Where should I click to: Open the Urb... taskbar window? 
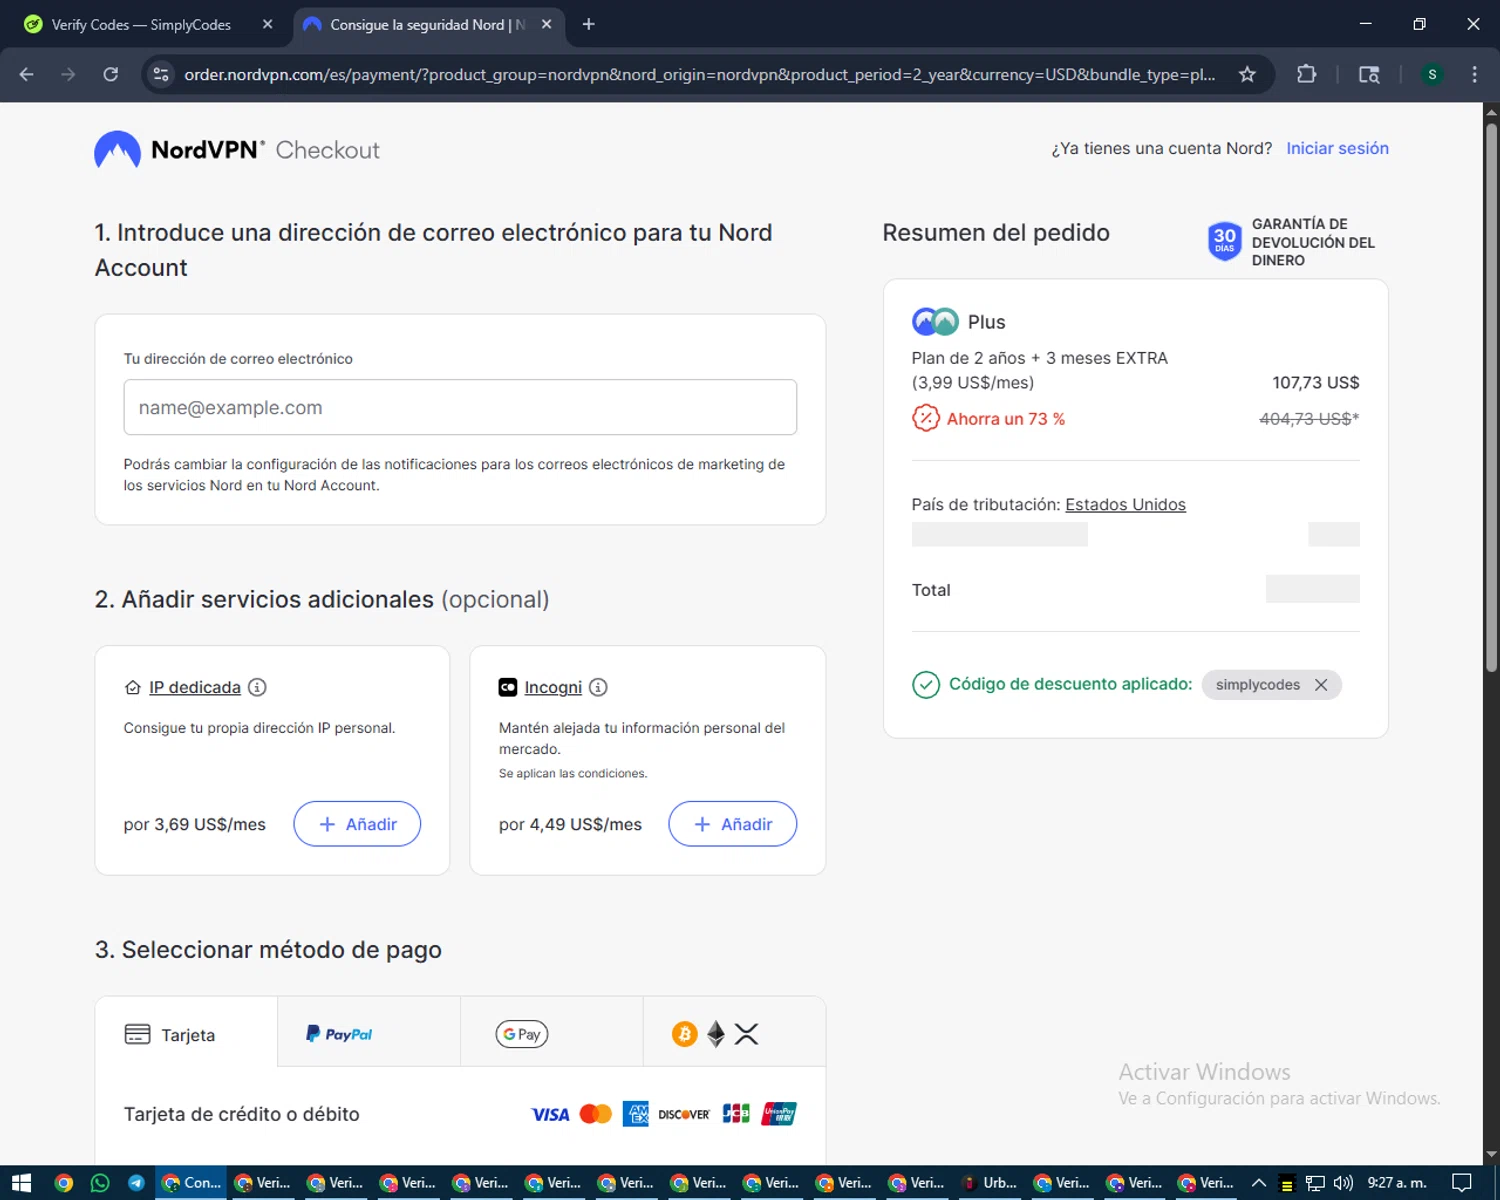[991, 1183]
